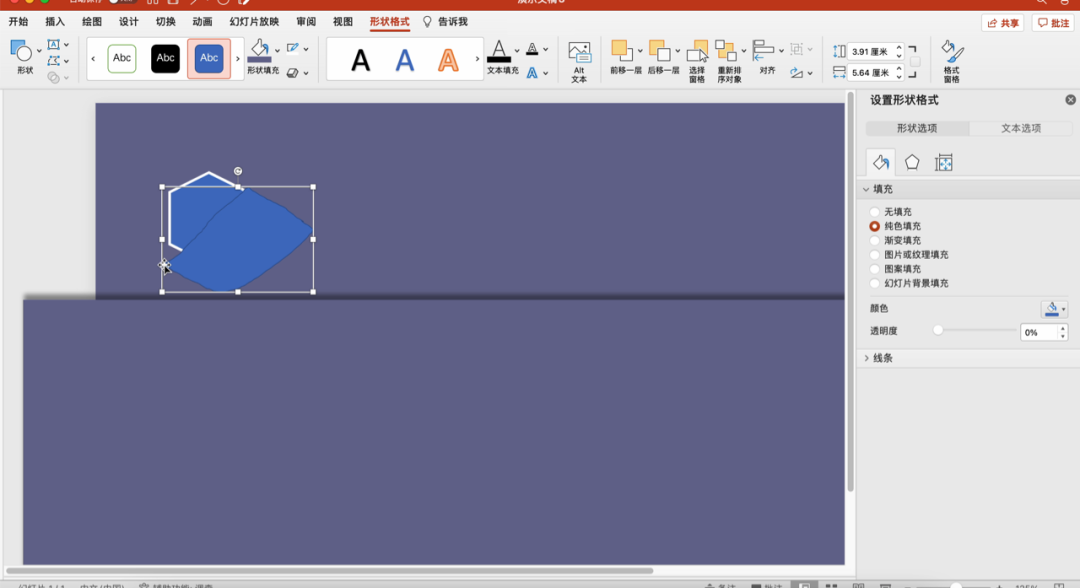Click 后移一层 send backward icon

658,52
